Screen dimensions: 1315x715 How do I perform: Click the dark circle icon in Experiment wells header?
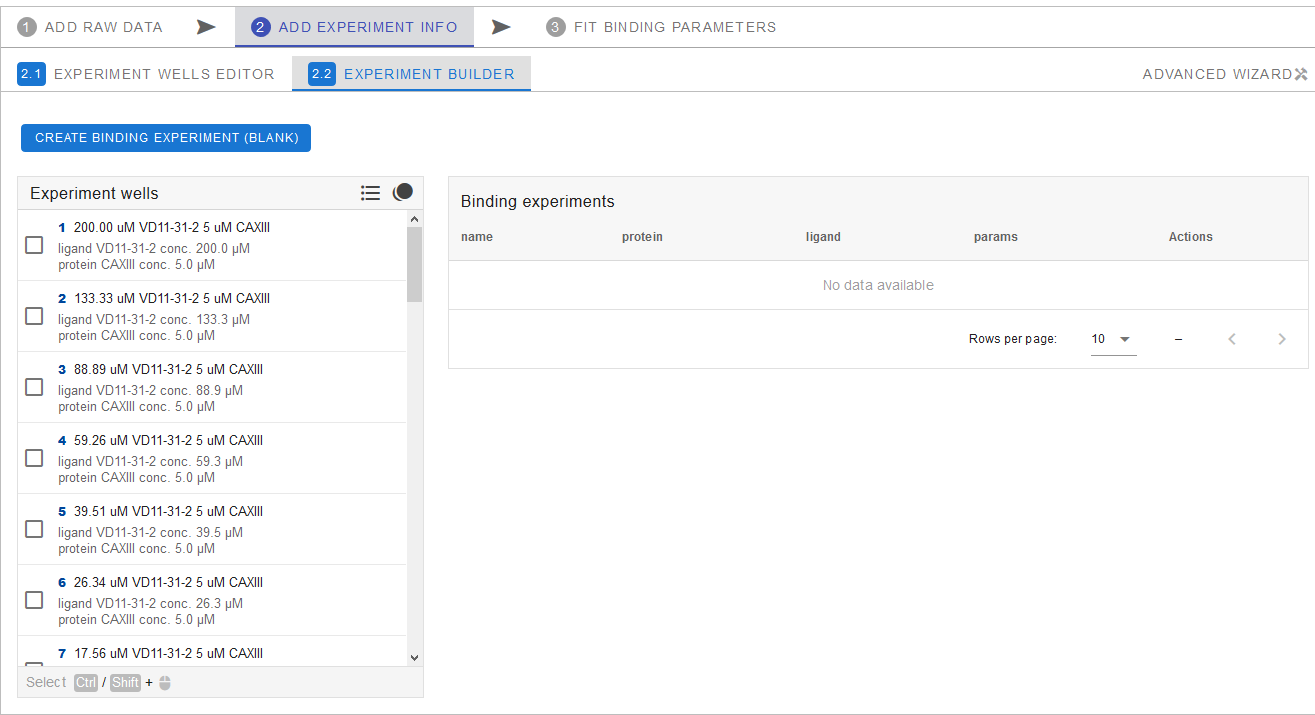pyautogui.click(x=402, y=192)
